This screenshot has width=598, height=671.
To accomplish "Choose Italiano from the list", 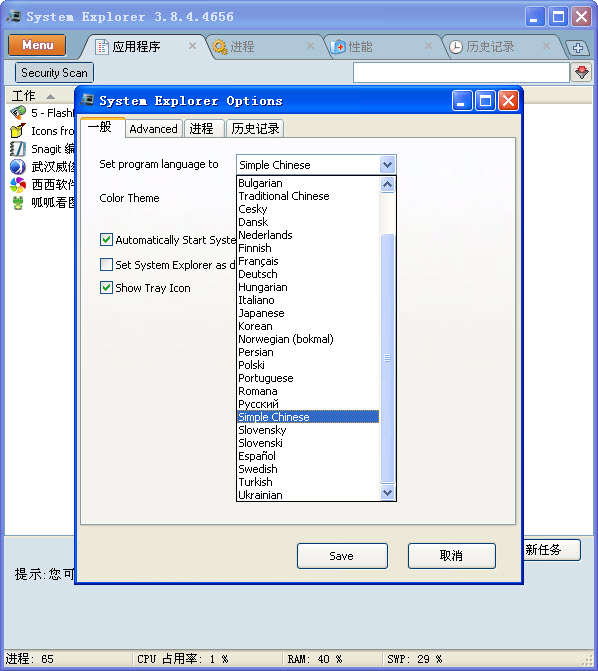I will tap(308, 300).
